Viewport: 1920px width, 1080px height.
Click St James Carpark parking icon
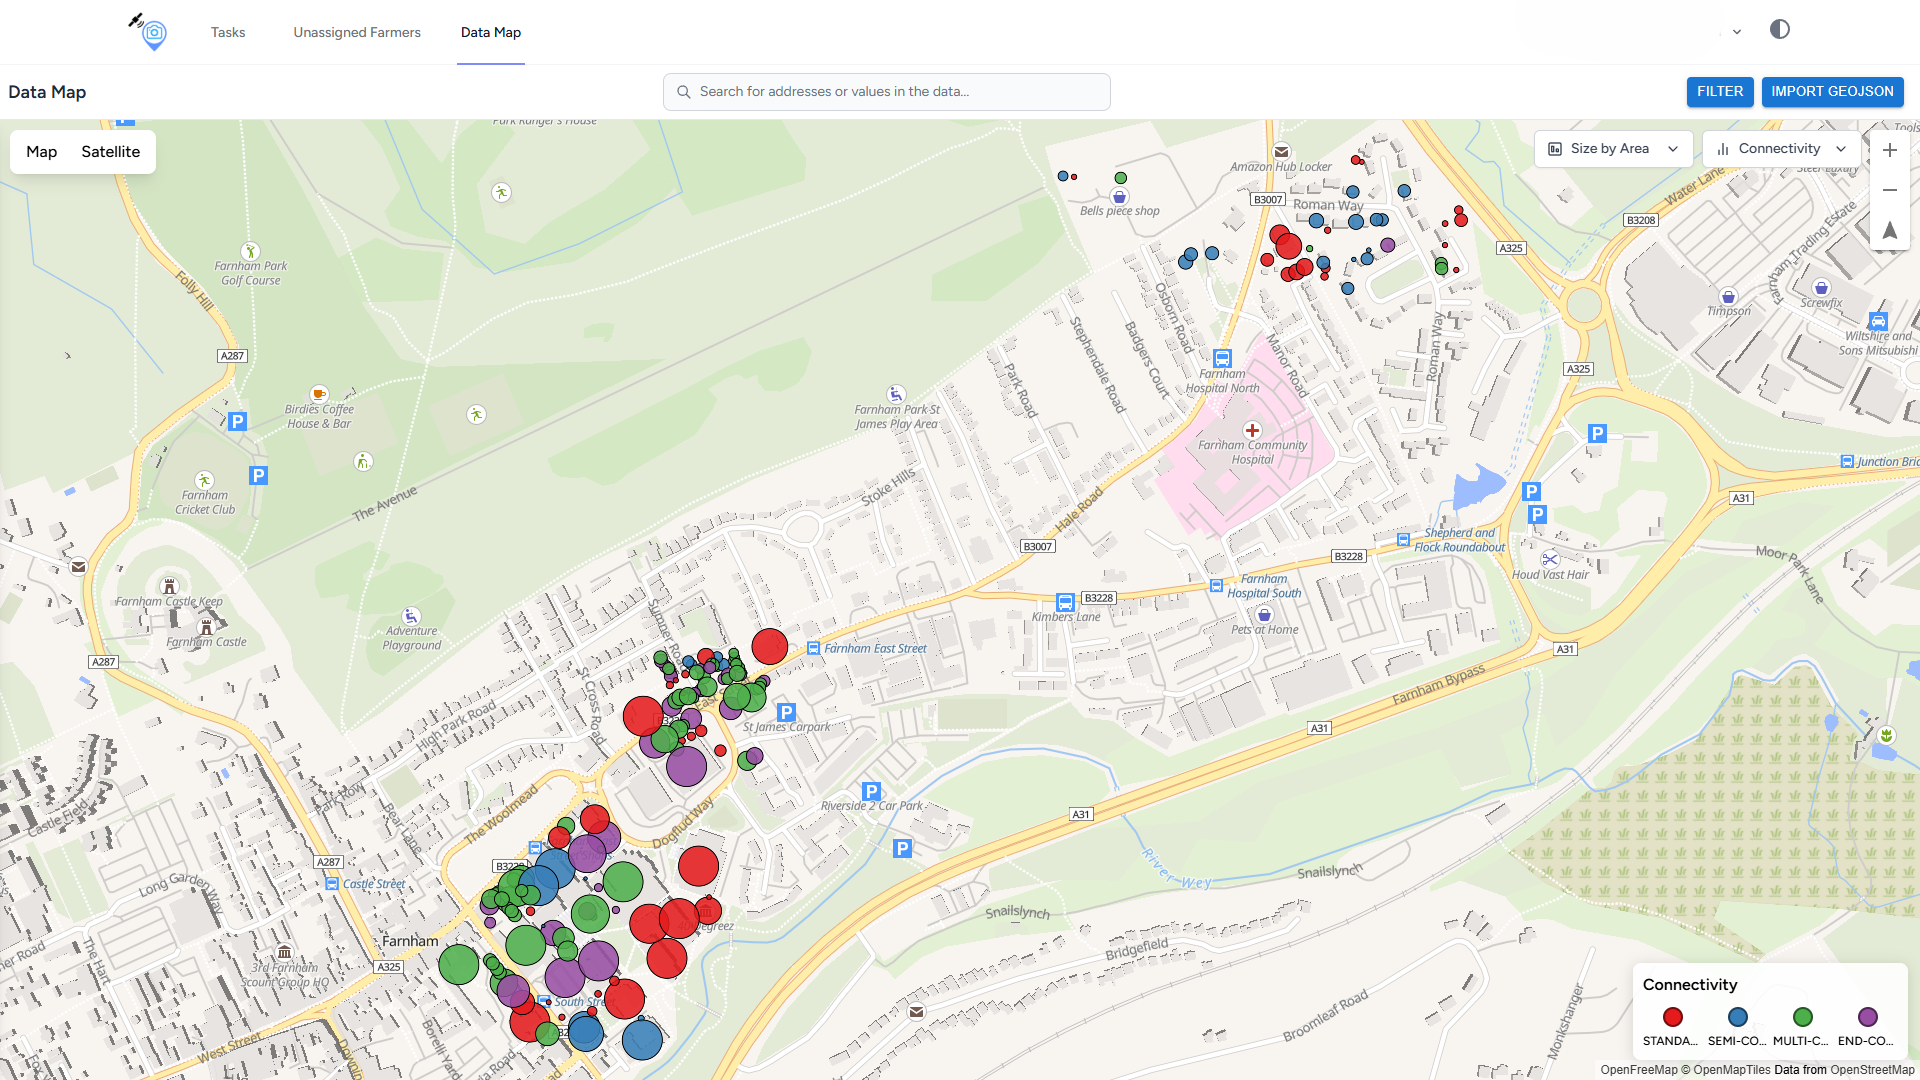[x=786, y=712]
